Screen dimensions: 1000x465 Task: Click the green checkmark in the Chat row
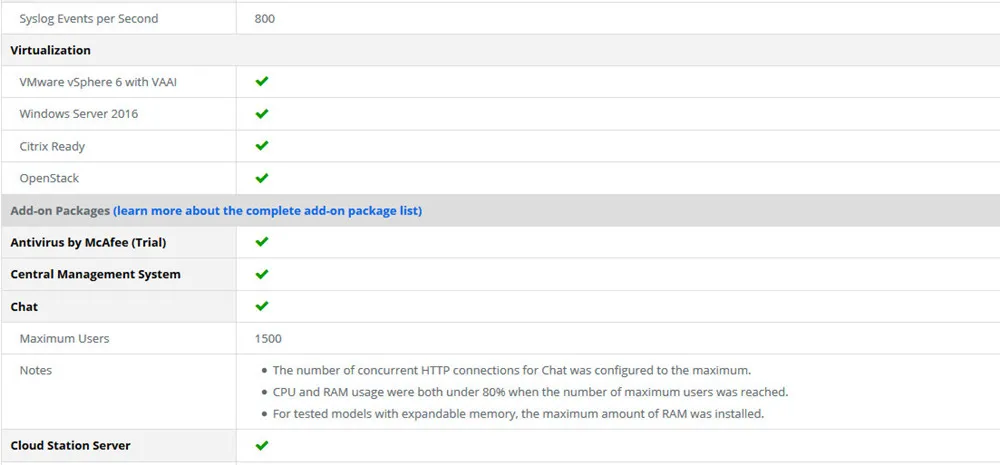(261, 306)
